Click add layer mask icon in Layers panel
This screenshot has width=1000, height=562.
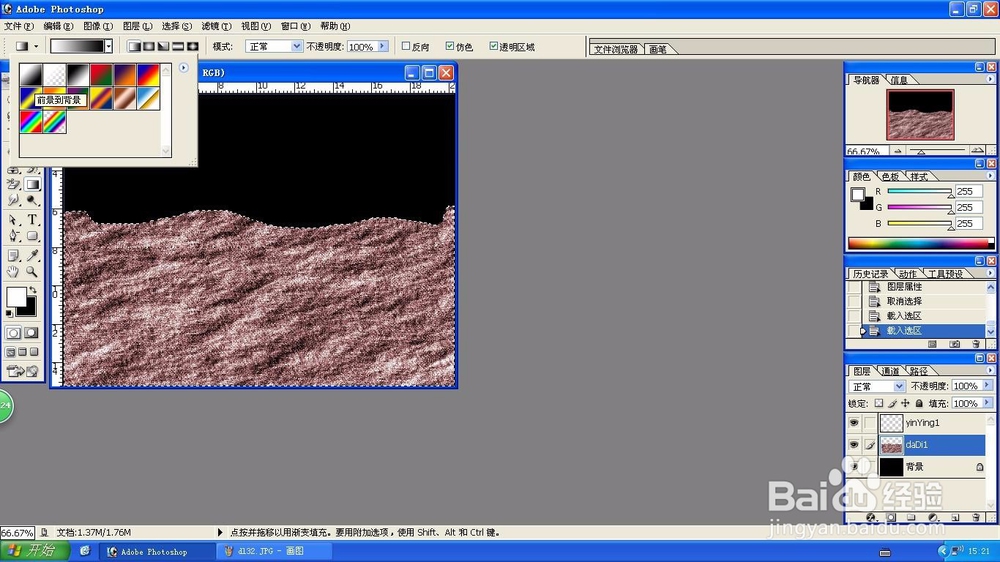click(x=891, y=517)
